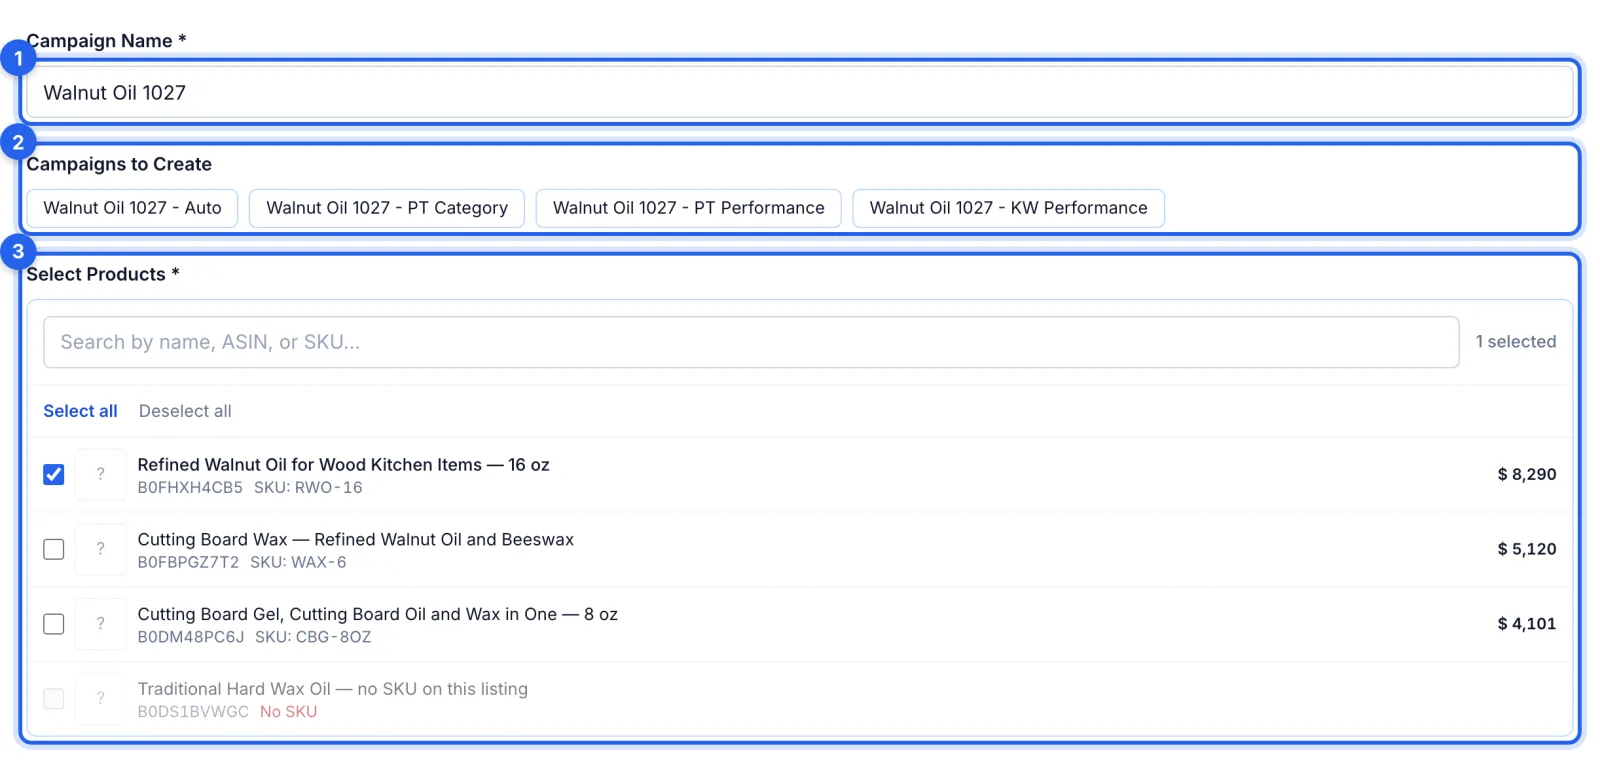Screen dimensions: 1600x763
Task: Click the ASIN 'B0FHXH4CB5'
Action: pyautogui.click(x=190, y=488)
